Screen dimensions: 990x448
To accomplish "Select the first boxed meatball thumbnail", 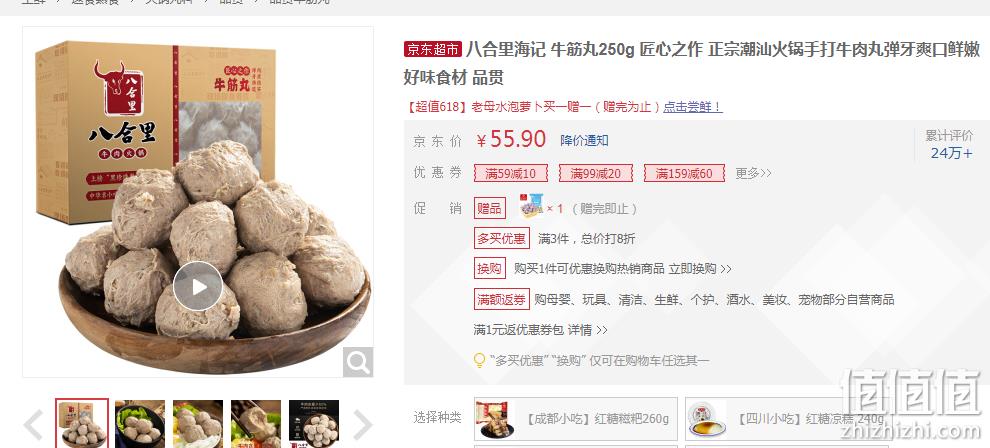I will click(x=82, y=423).
